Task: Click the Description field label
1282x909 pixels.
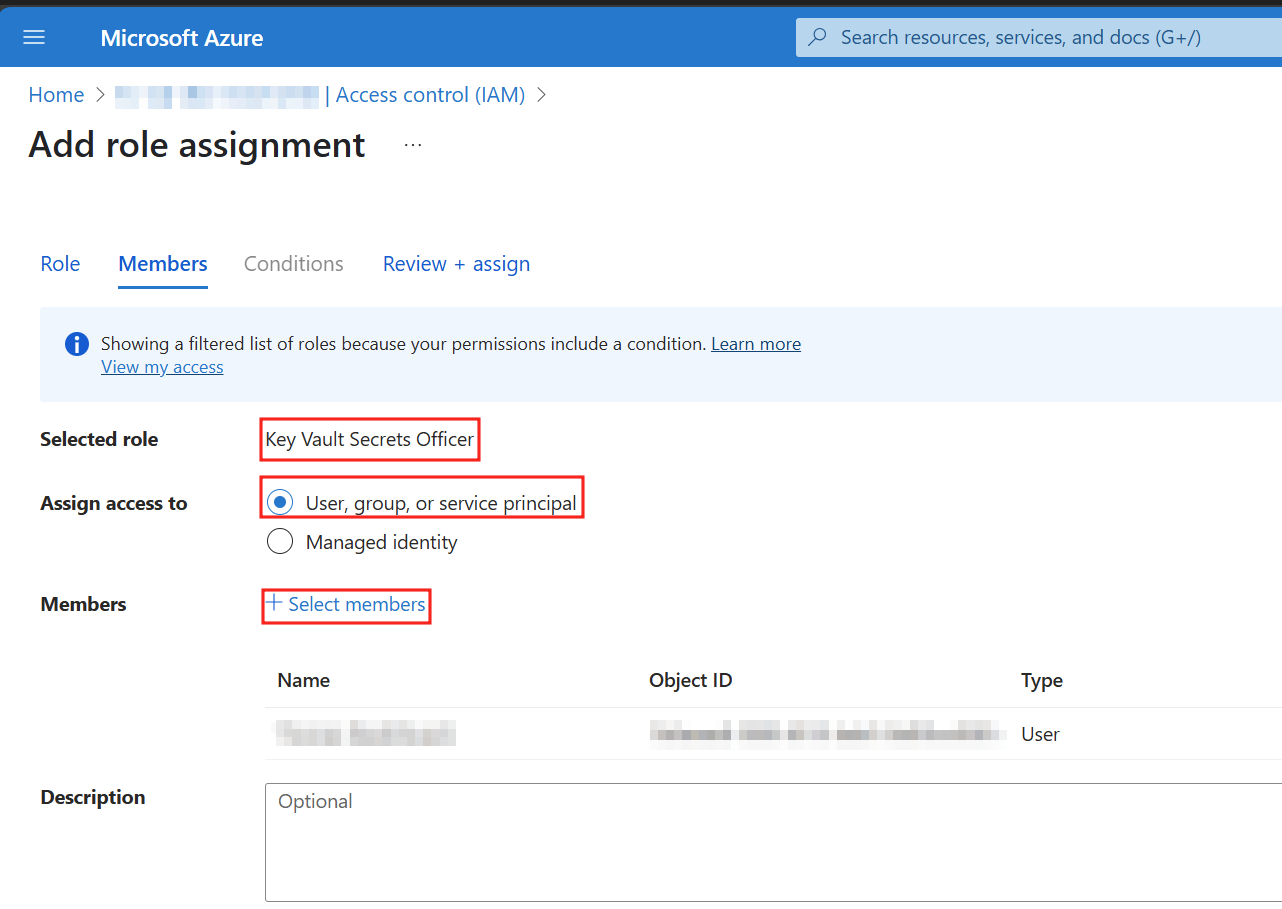Action: 93,797
